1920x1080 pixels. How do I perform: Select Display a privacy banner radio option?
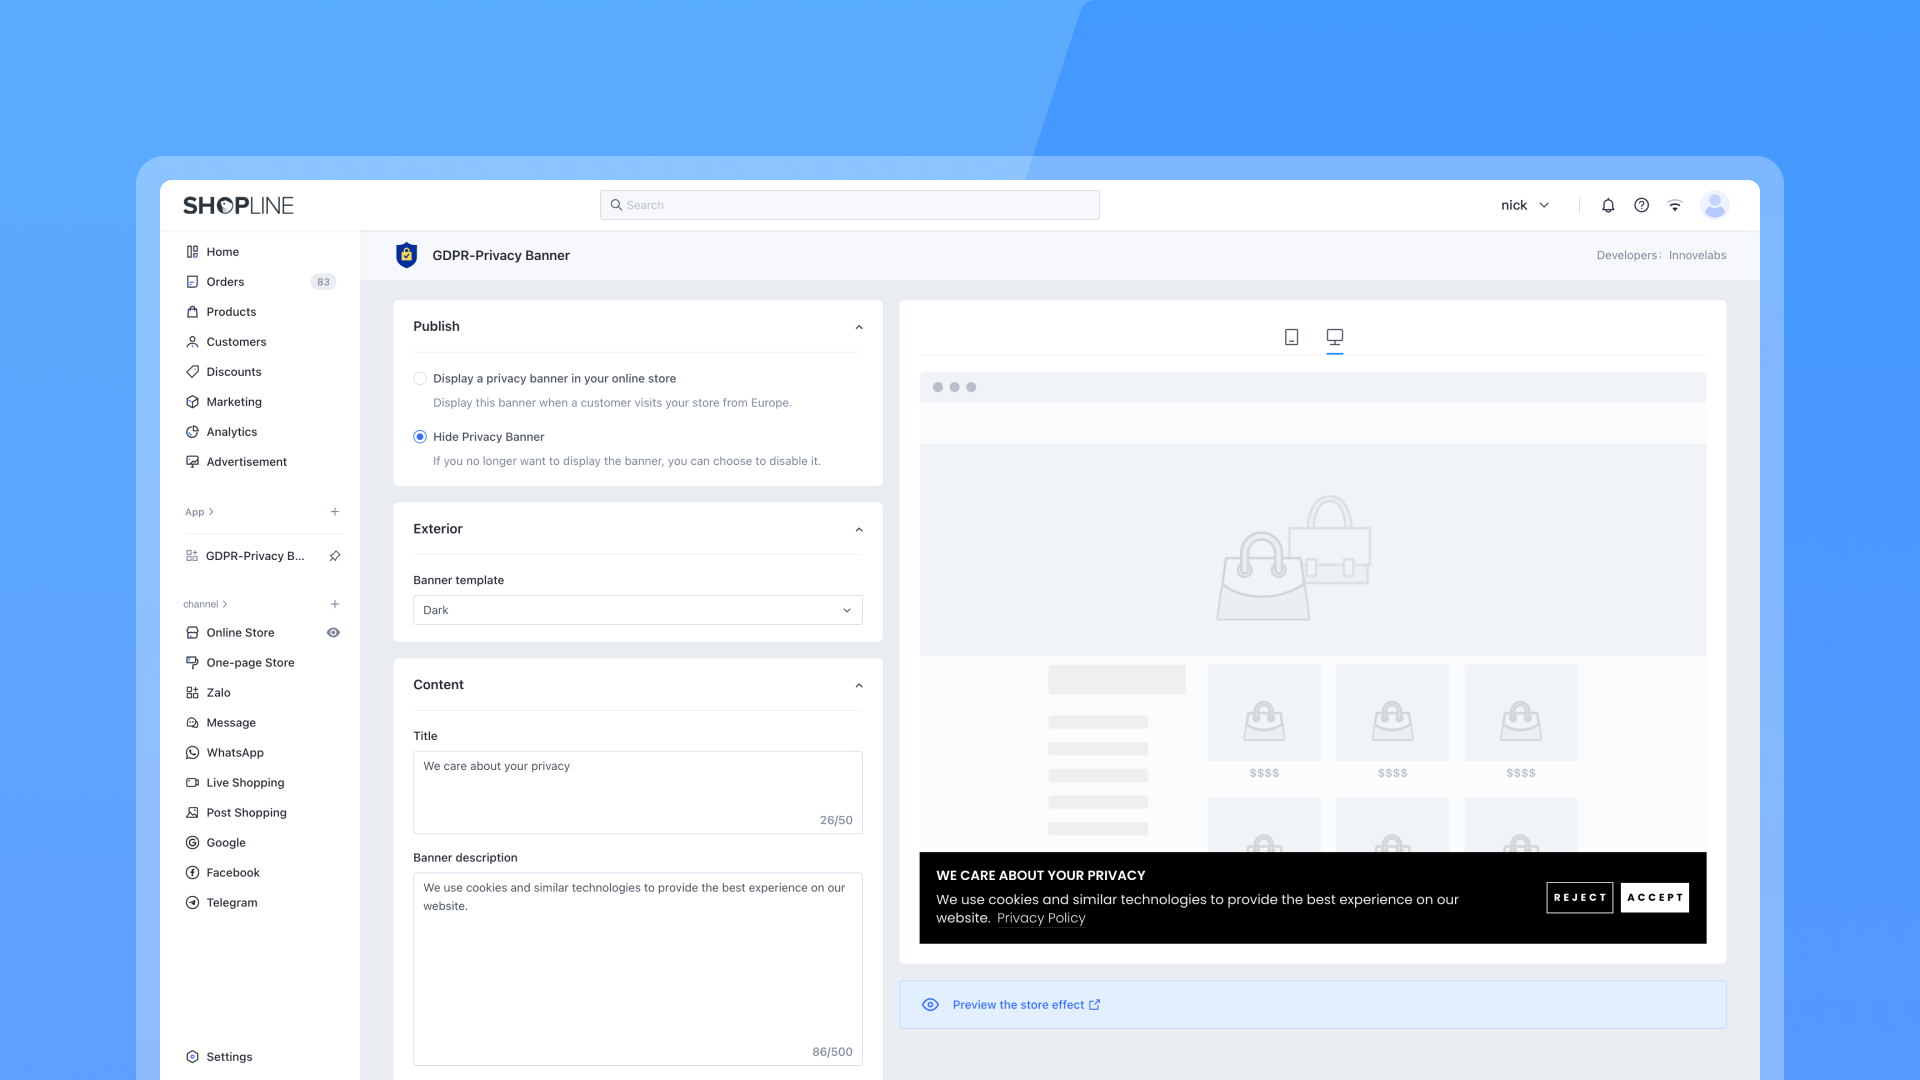[x=420, y=379]
